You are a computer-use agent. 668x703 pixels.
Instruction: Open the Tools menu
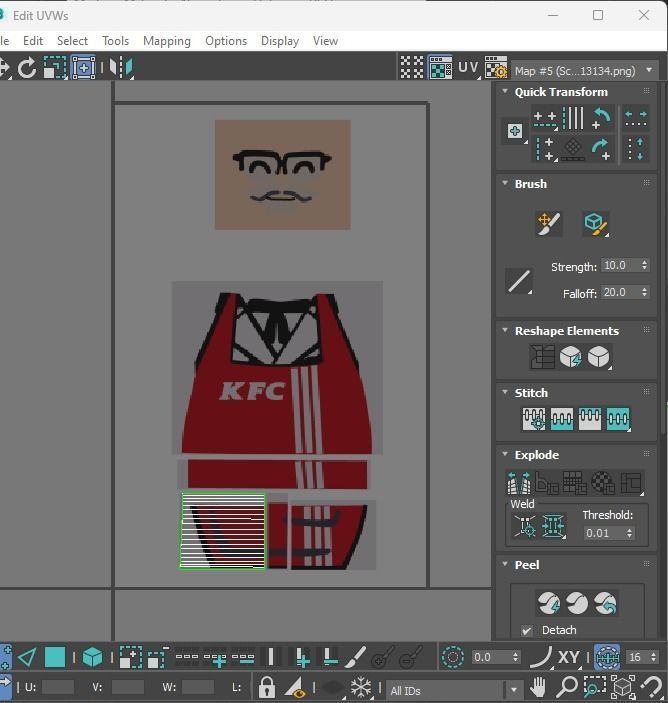click(x=115, y=41)
